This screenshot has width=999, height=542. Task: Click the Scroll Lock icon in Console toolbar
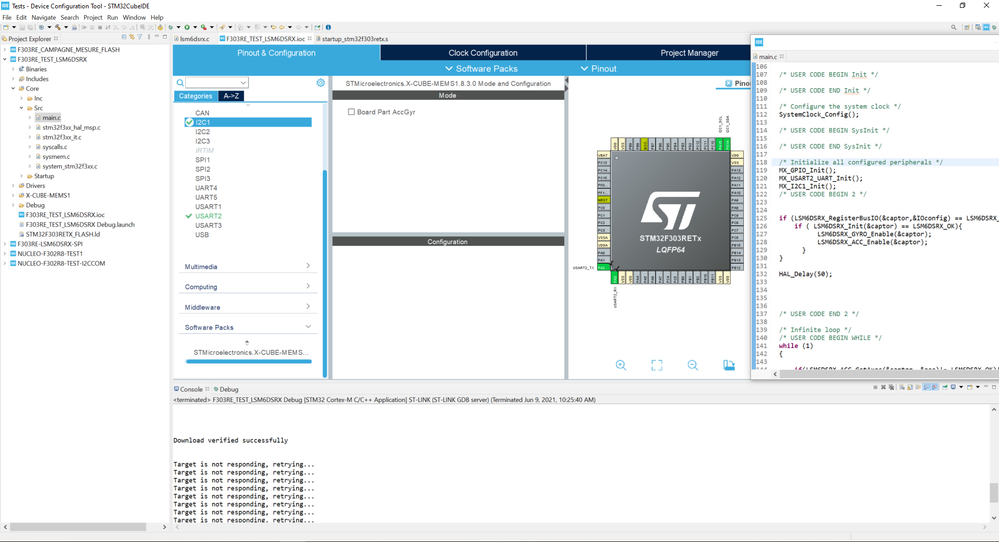click(x=910, y=387)
